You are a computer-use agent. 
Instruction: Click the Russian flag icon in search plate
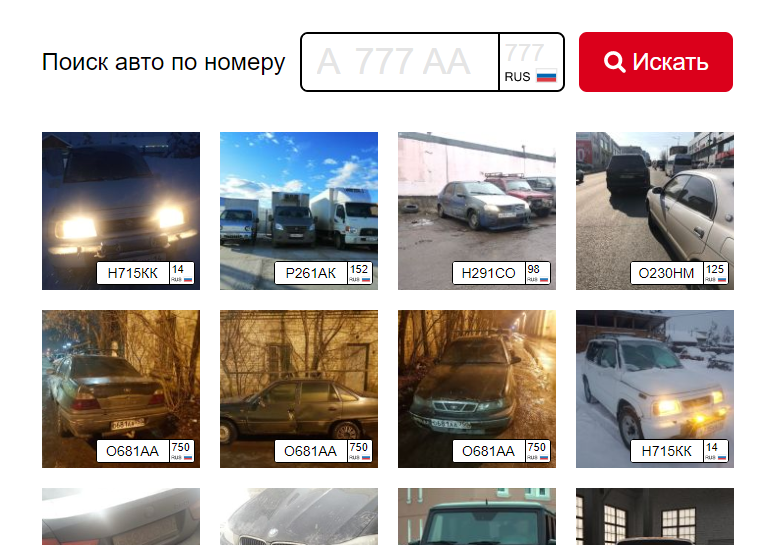click(x=546, y=77)
